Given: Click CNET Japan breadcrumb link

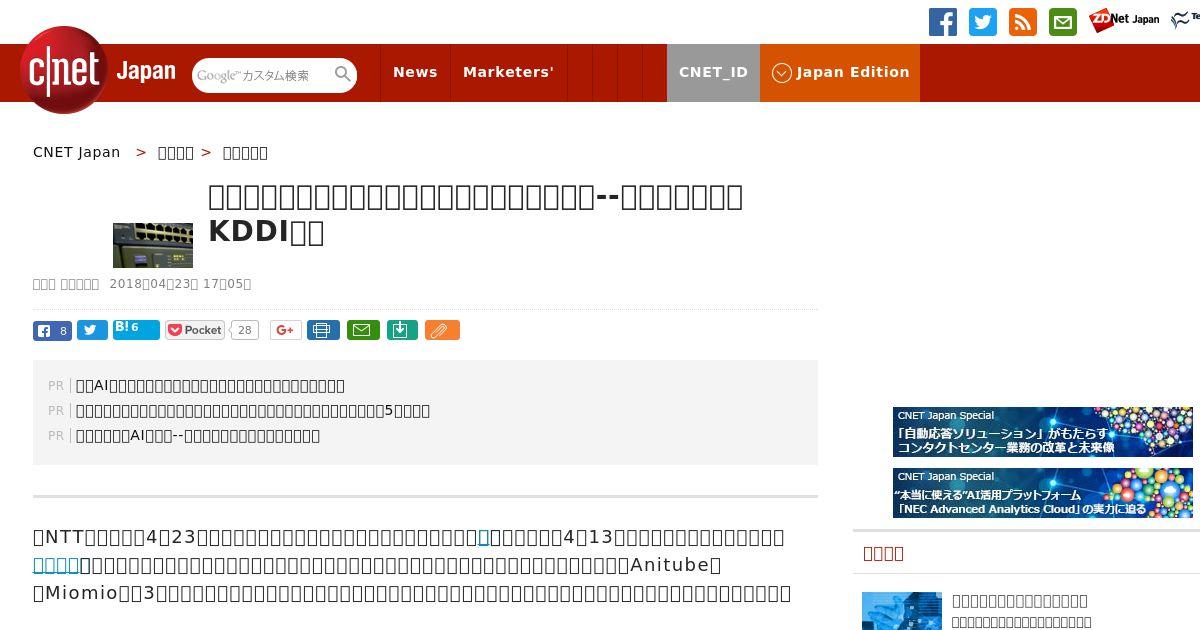Looking at the screenshot, I should click(x=77, y=152).
